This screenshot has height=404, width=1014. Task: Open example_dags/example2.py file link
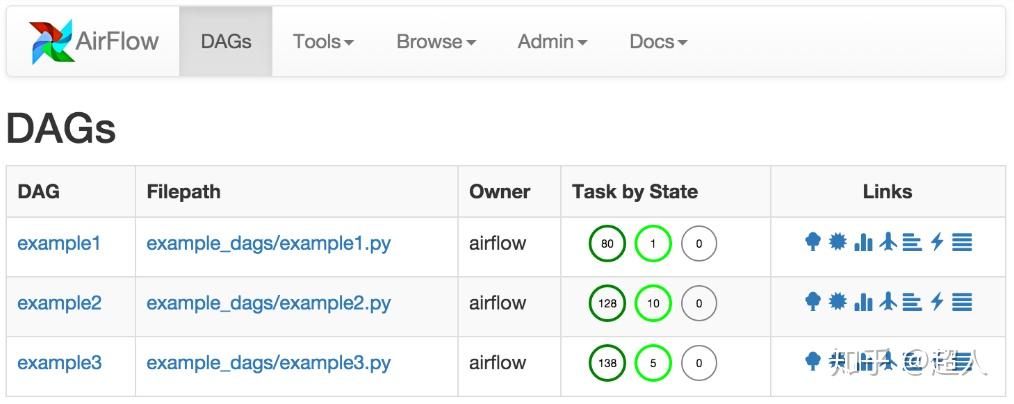268,303
